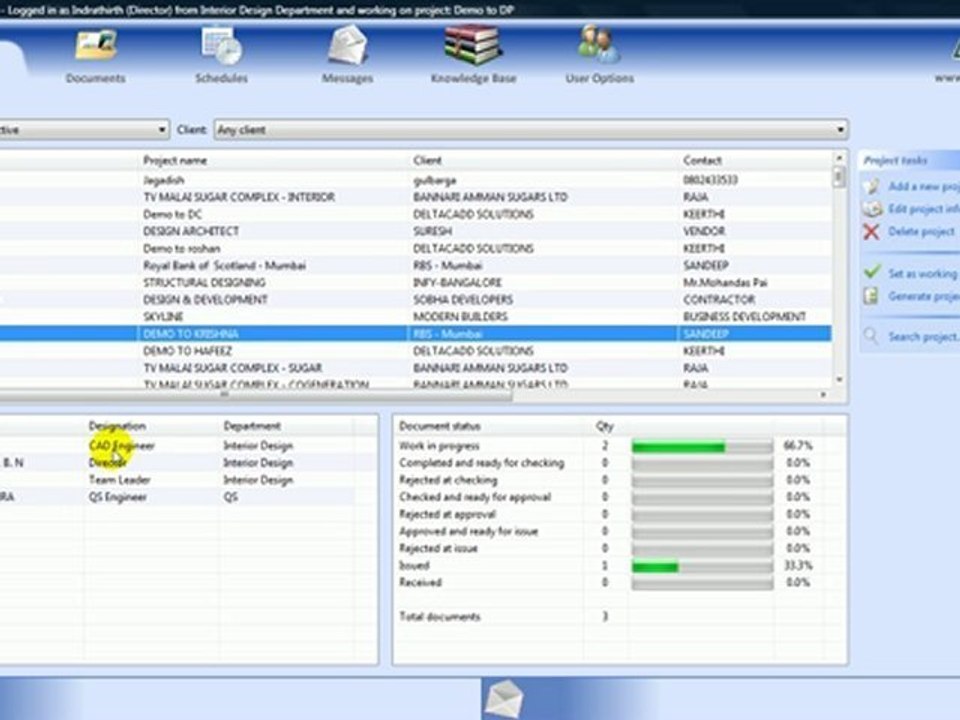Screen dimensions: 960x720
Task: Click the Project name column header
Action: pyautogui.click(x=175, y=160)
